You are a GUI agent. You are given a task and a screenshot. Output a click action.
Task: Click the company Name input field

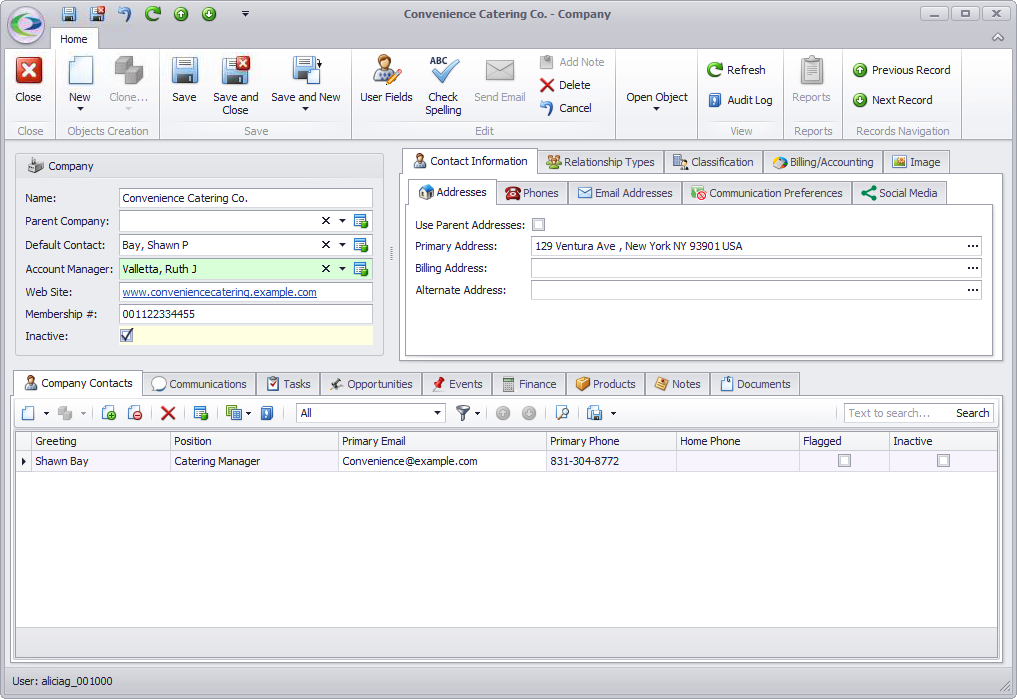[246, 198]
